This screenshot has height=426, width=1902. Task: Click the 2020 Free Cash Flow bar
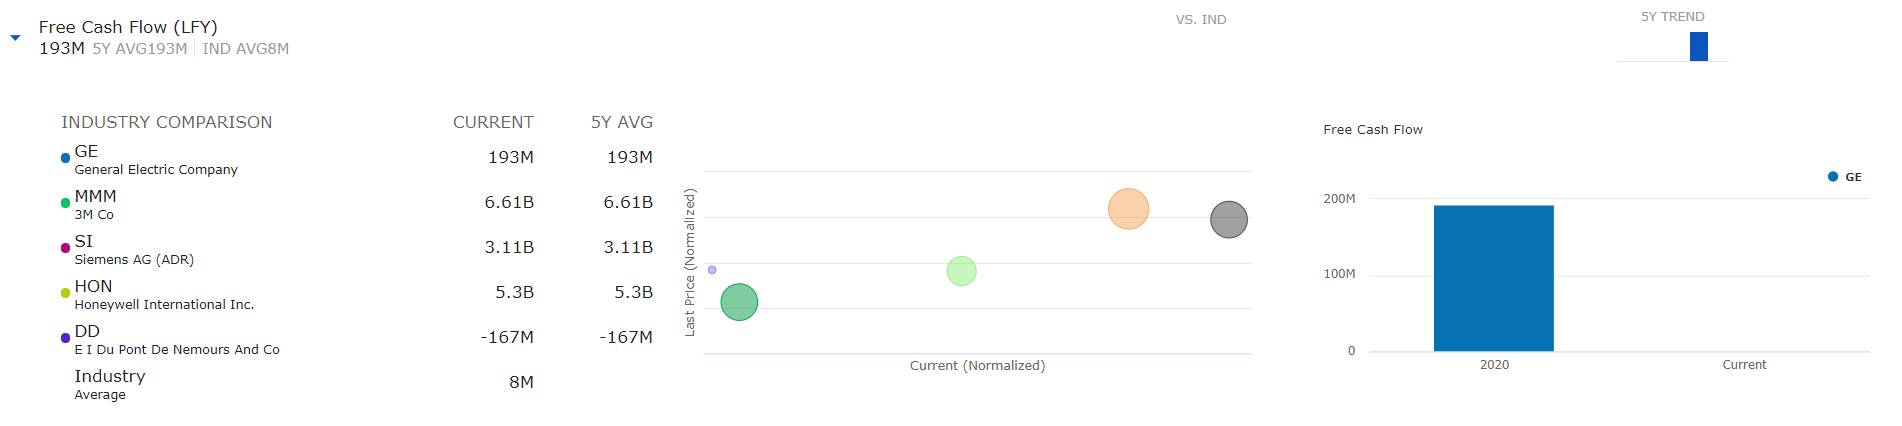1493,278
